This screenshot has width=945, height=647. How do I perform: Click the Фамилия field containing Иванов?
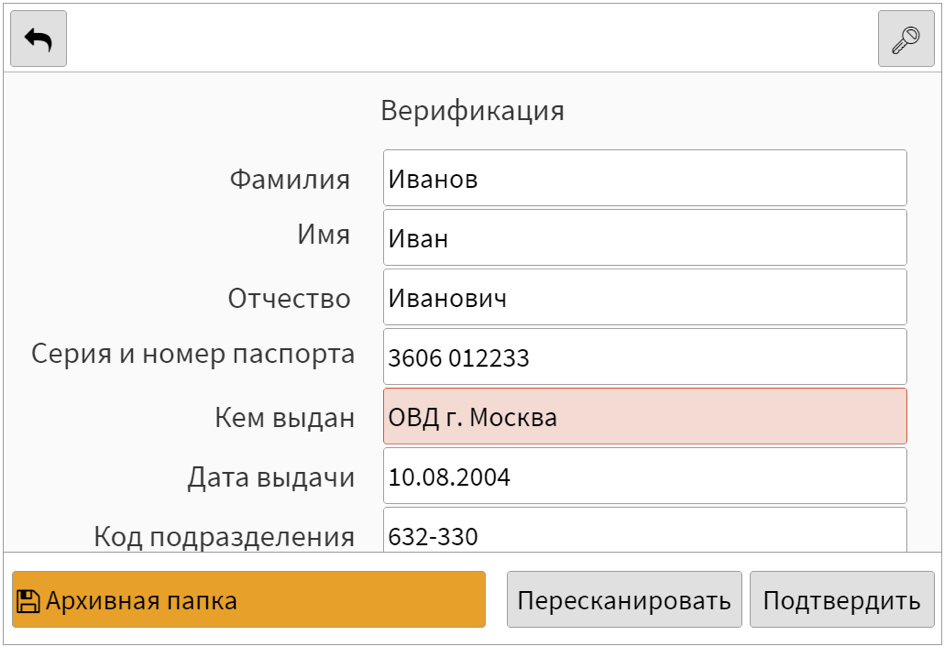(645, 178)
